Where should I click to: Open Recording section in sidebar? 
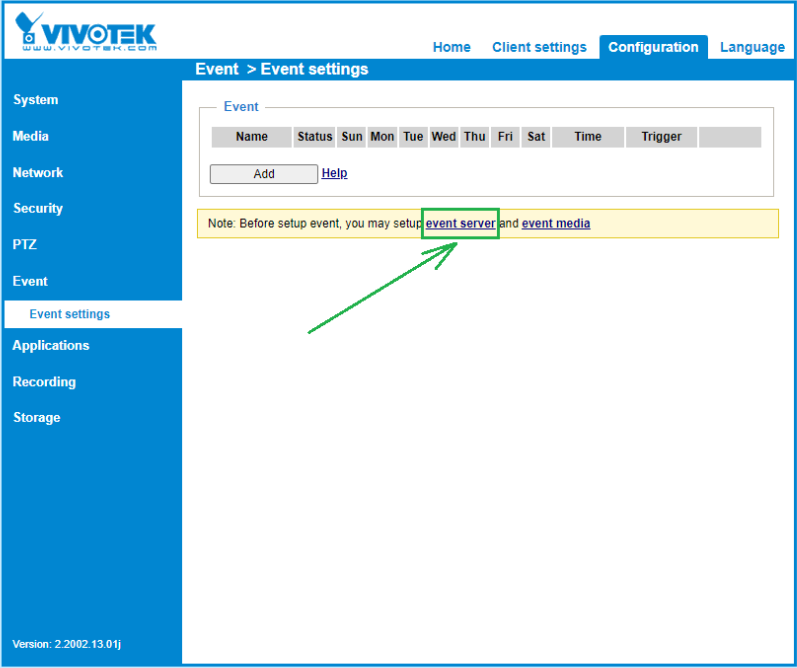click(x=44, y=382)
